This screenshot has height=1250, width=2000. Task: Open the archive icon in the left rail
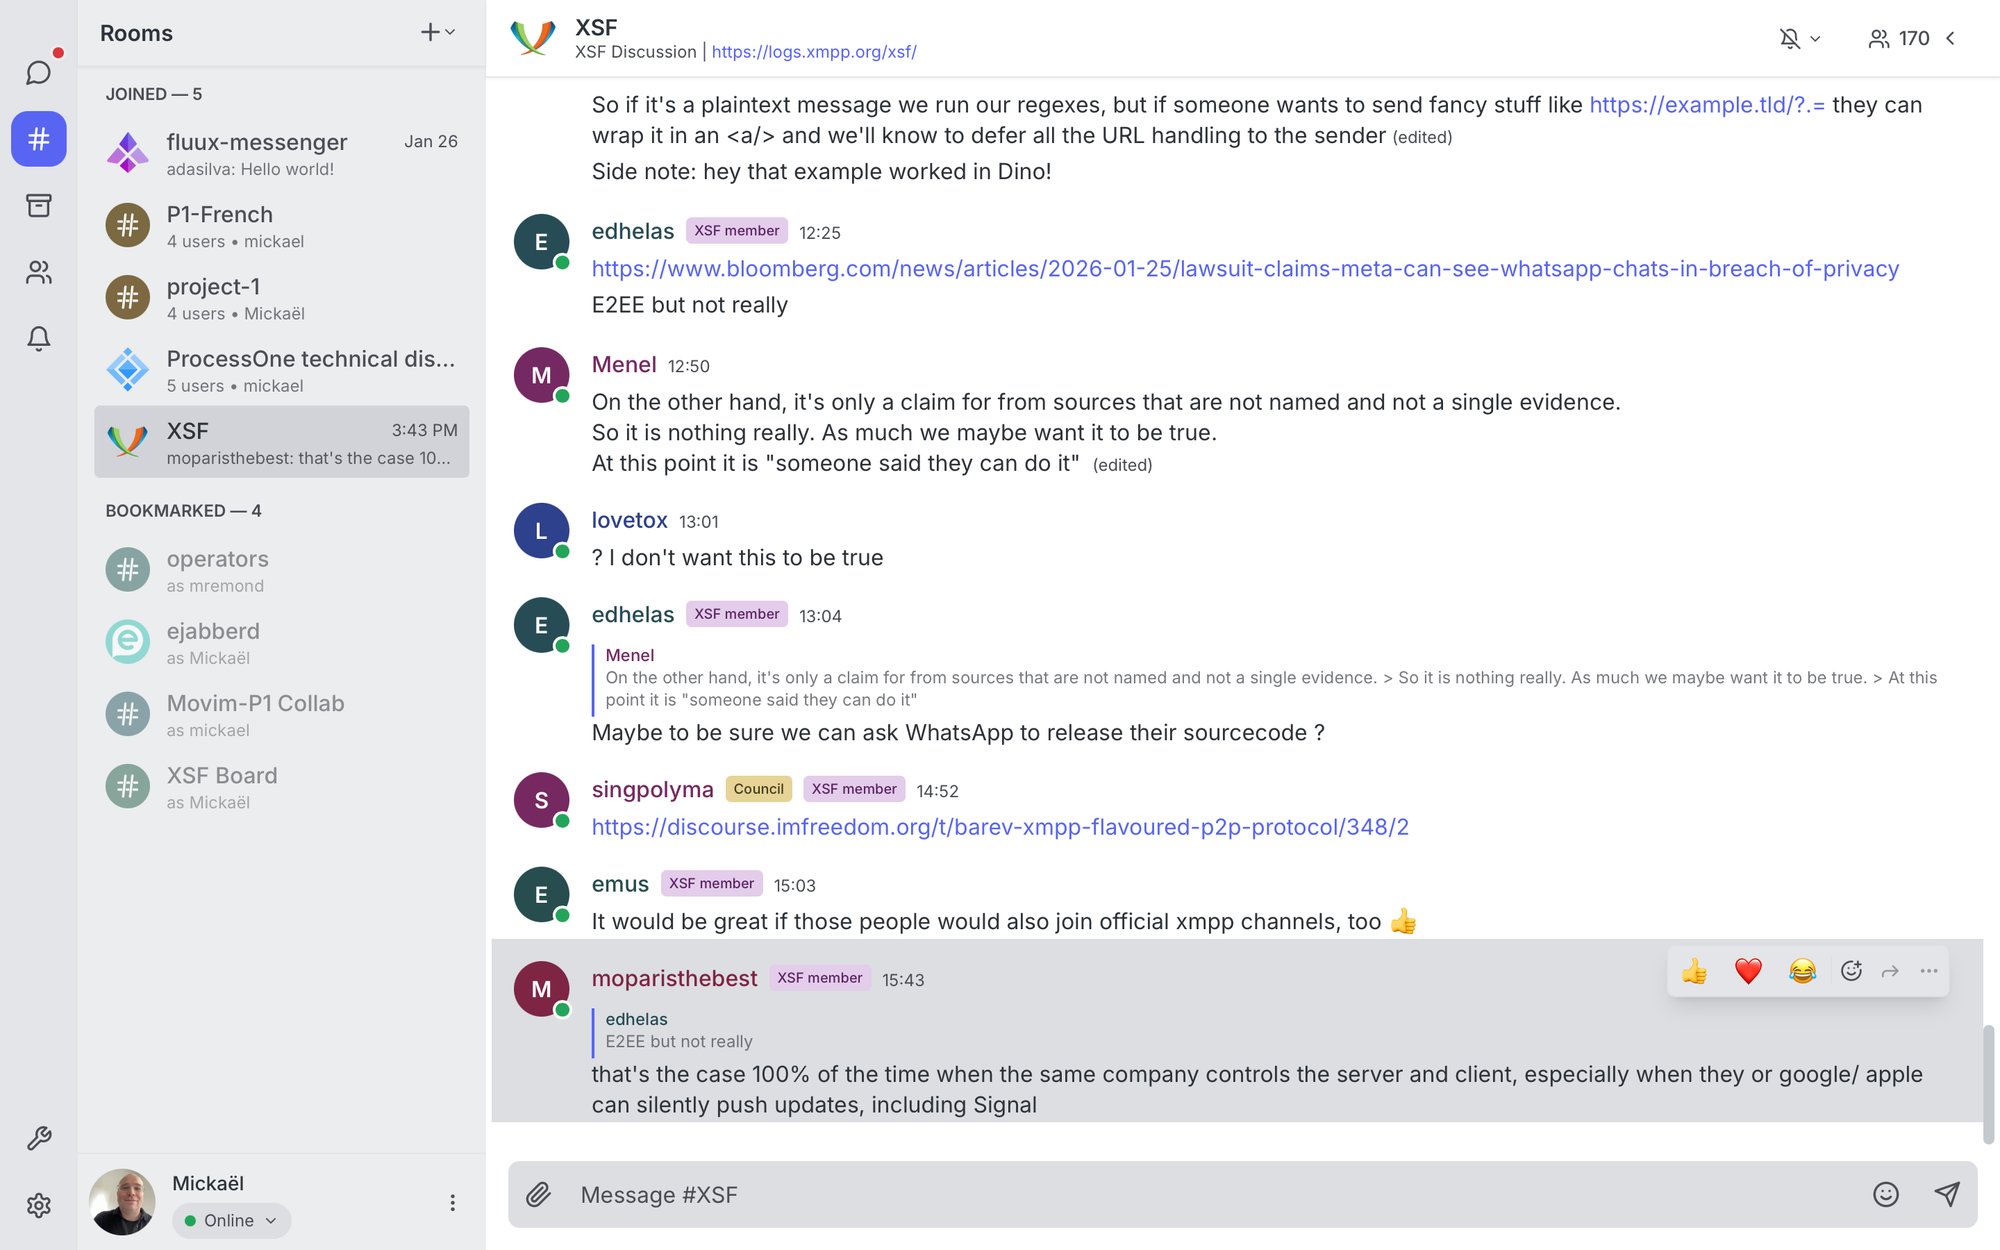(x=38, y=206)
